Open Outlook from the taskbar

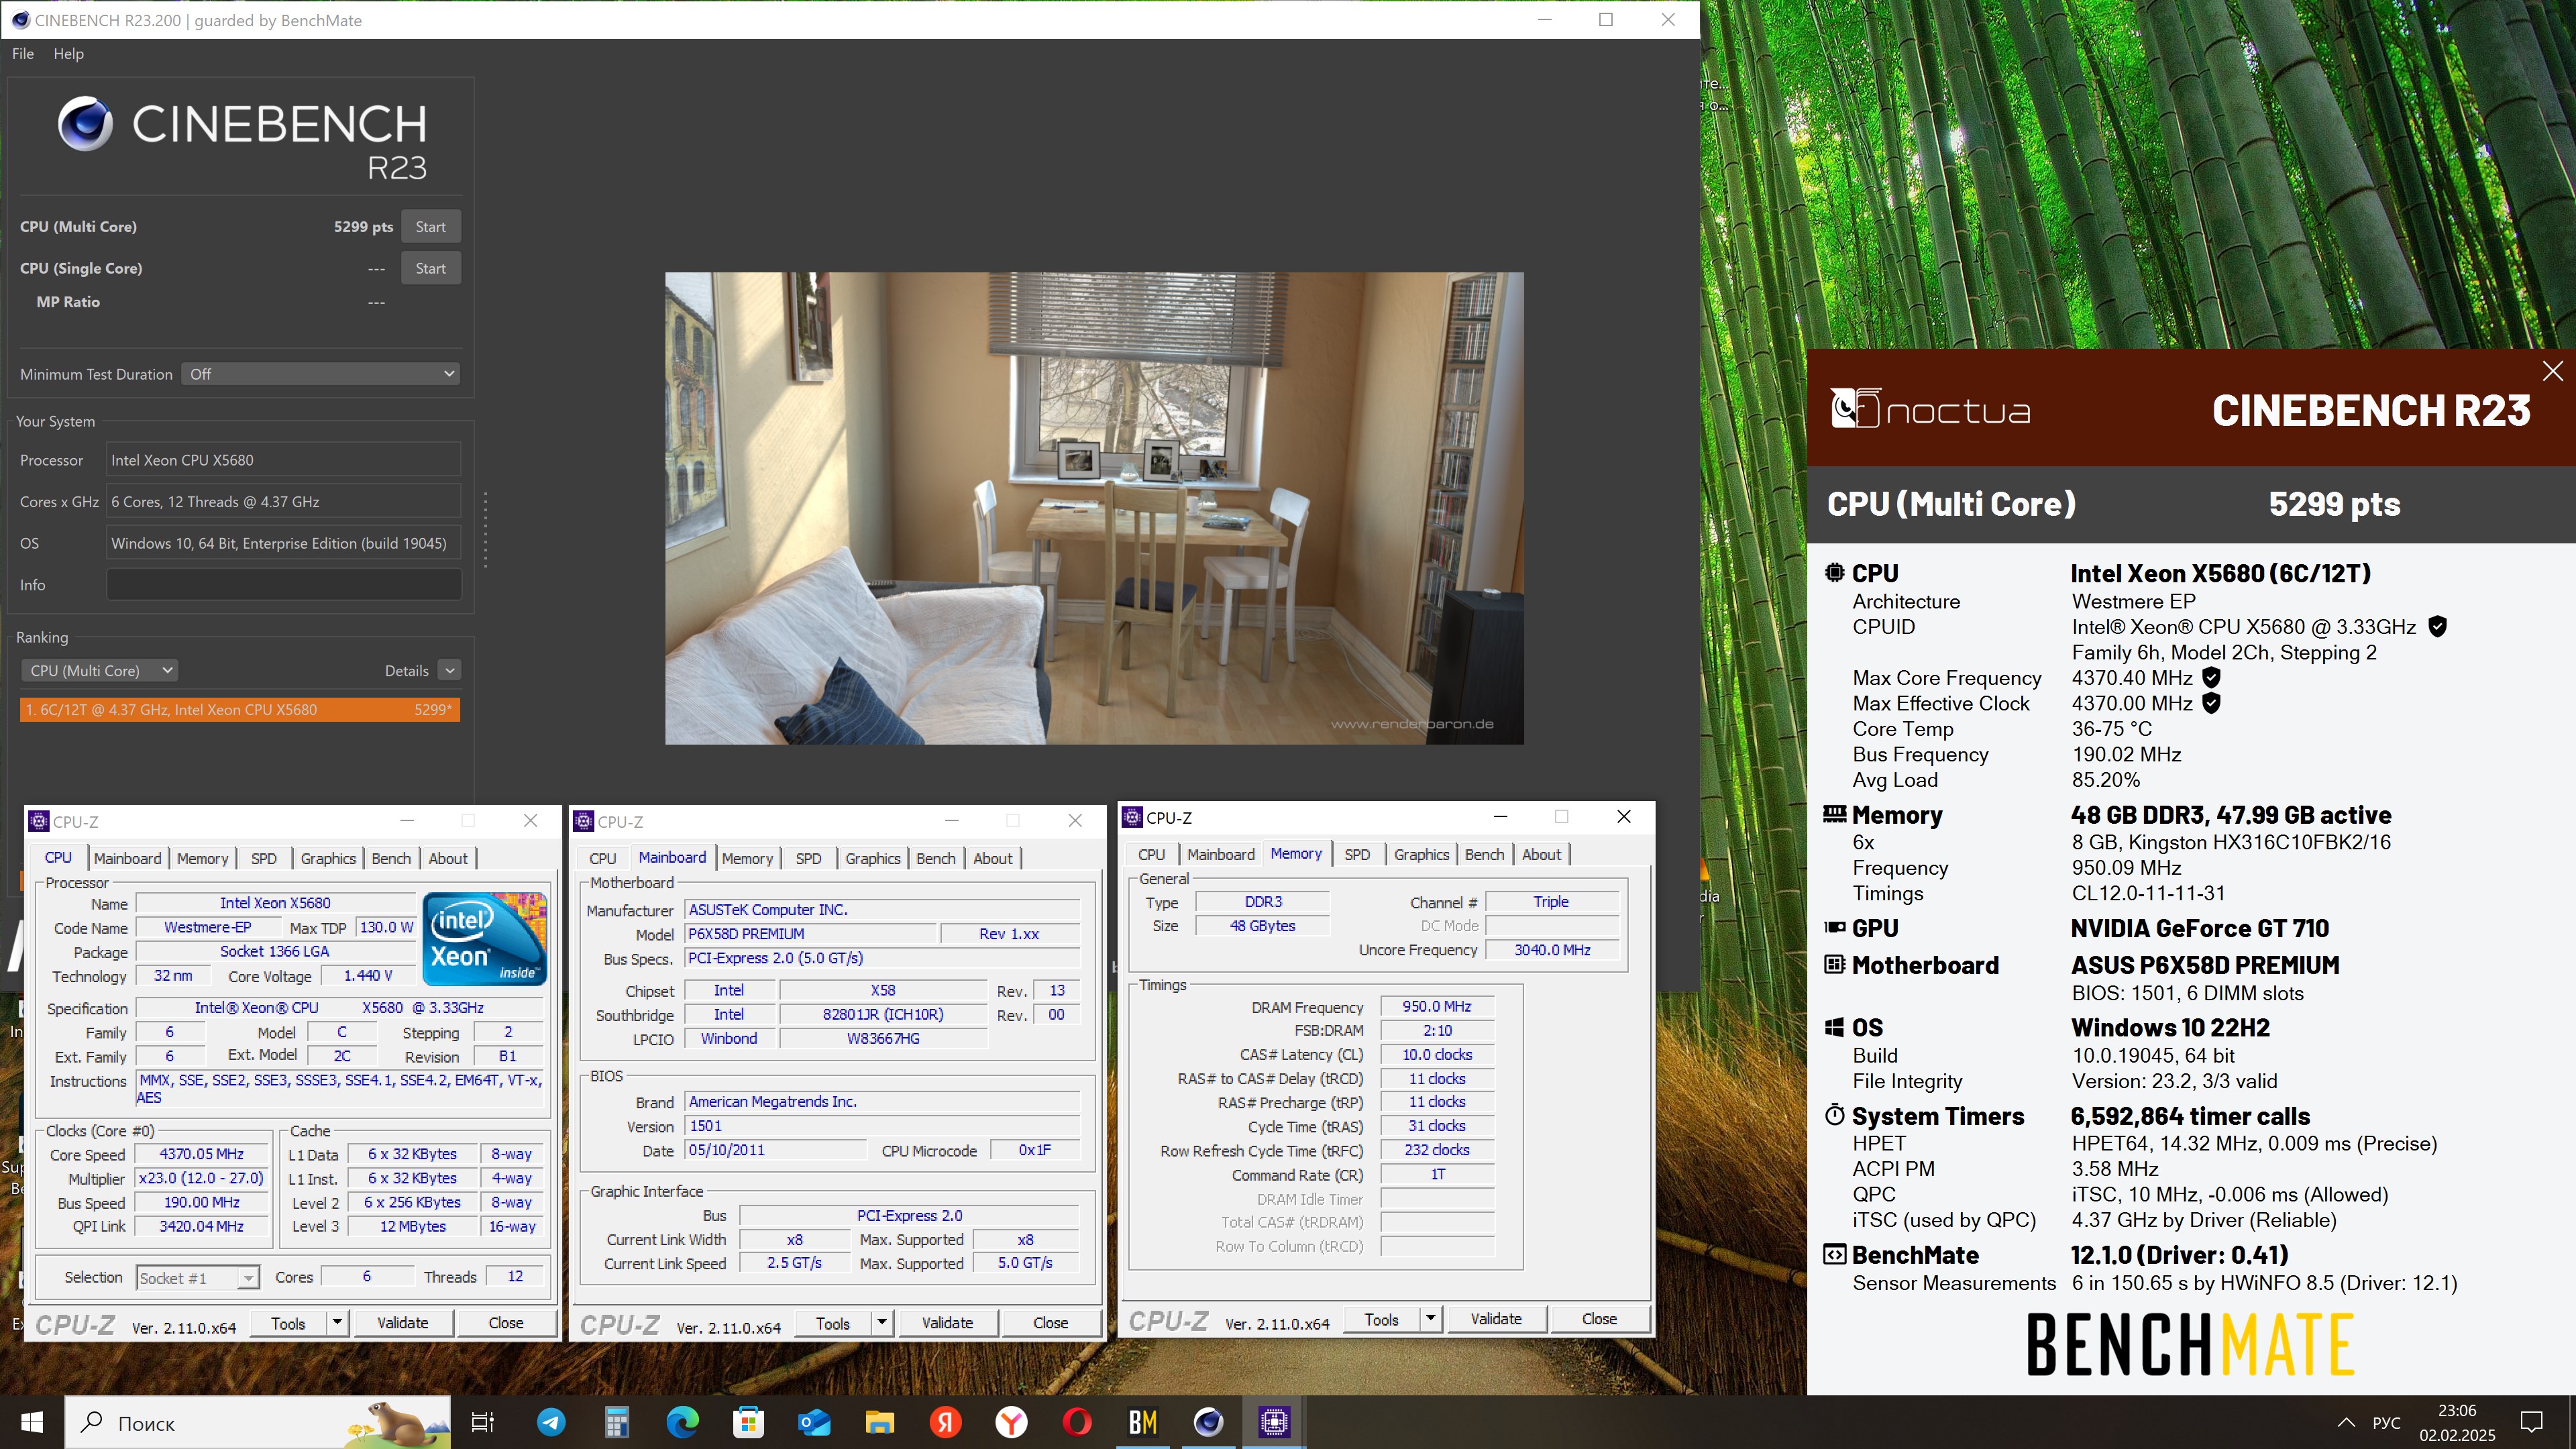coord(814,1422)
